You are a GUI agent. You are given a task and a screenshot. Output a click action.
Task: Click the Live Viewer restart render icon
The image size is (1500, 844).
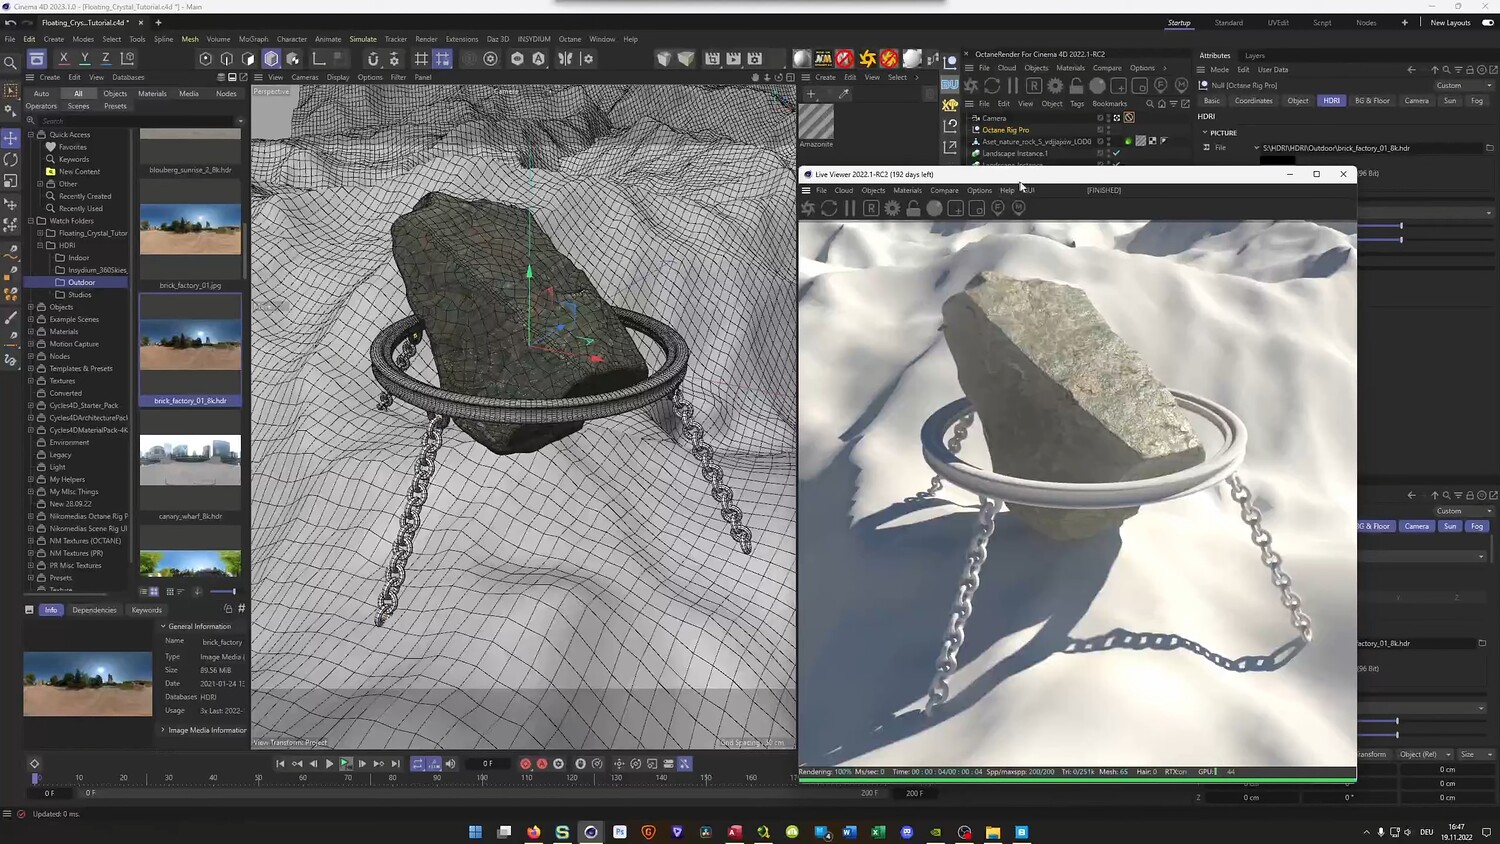click(829, 208)
